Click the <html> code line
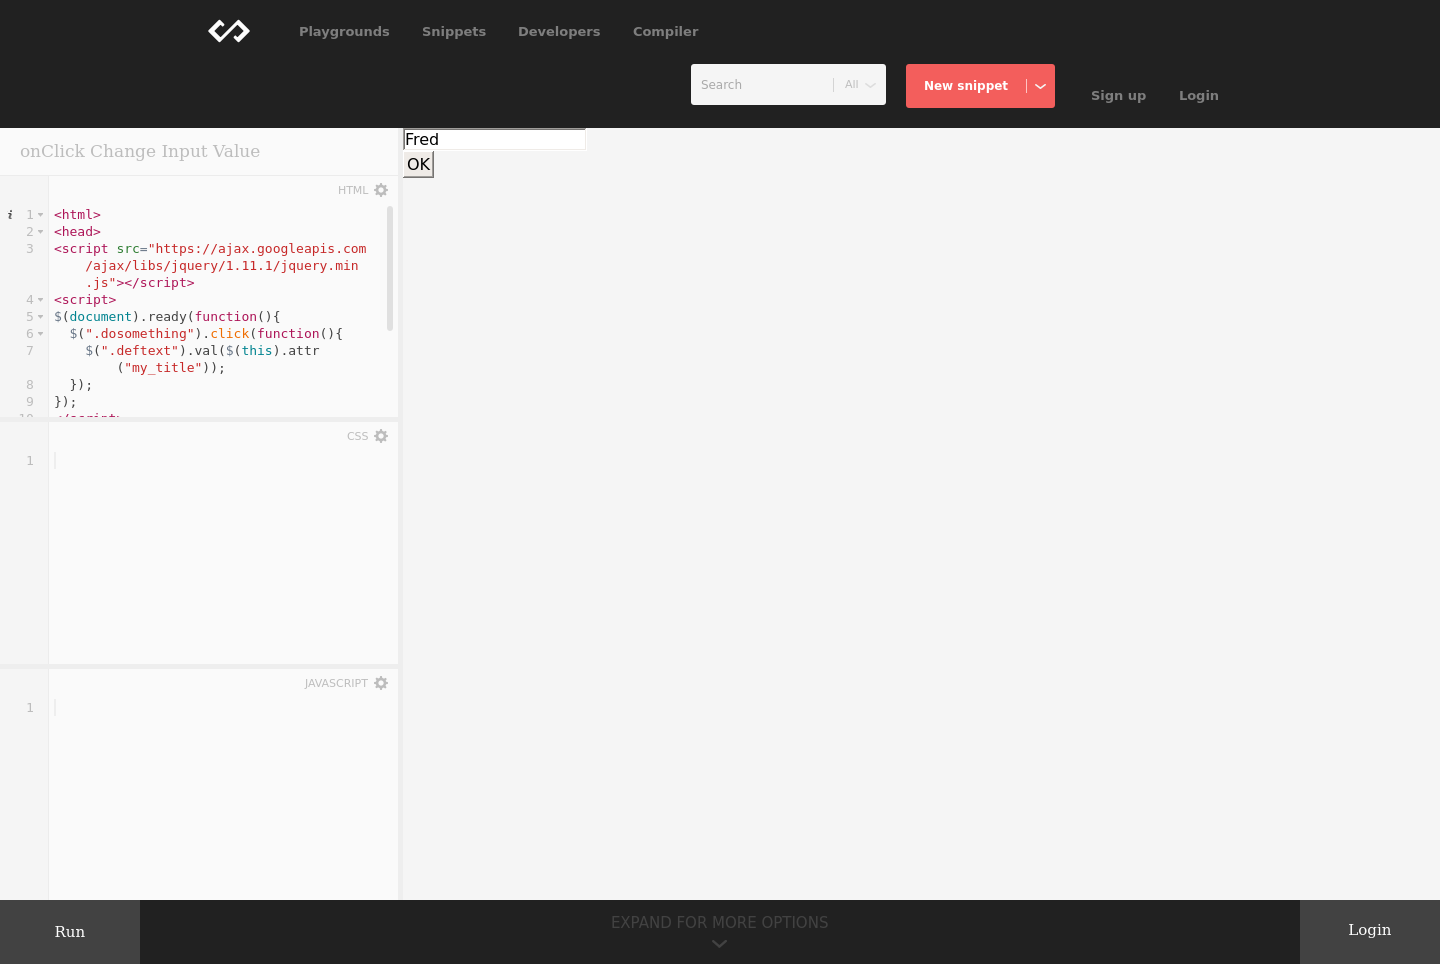The image size is (1440, 964). click(77, 215)
